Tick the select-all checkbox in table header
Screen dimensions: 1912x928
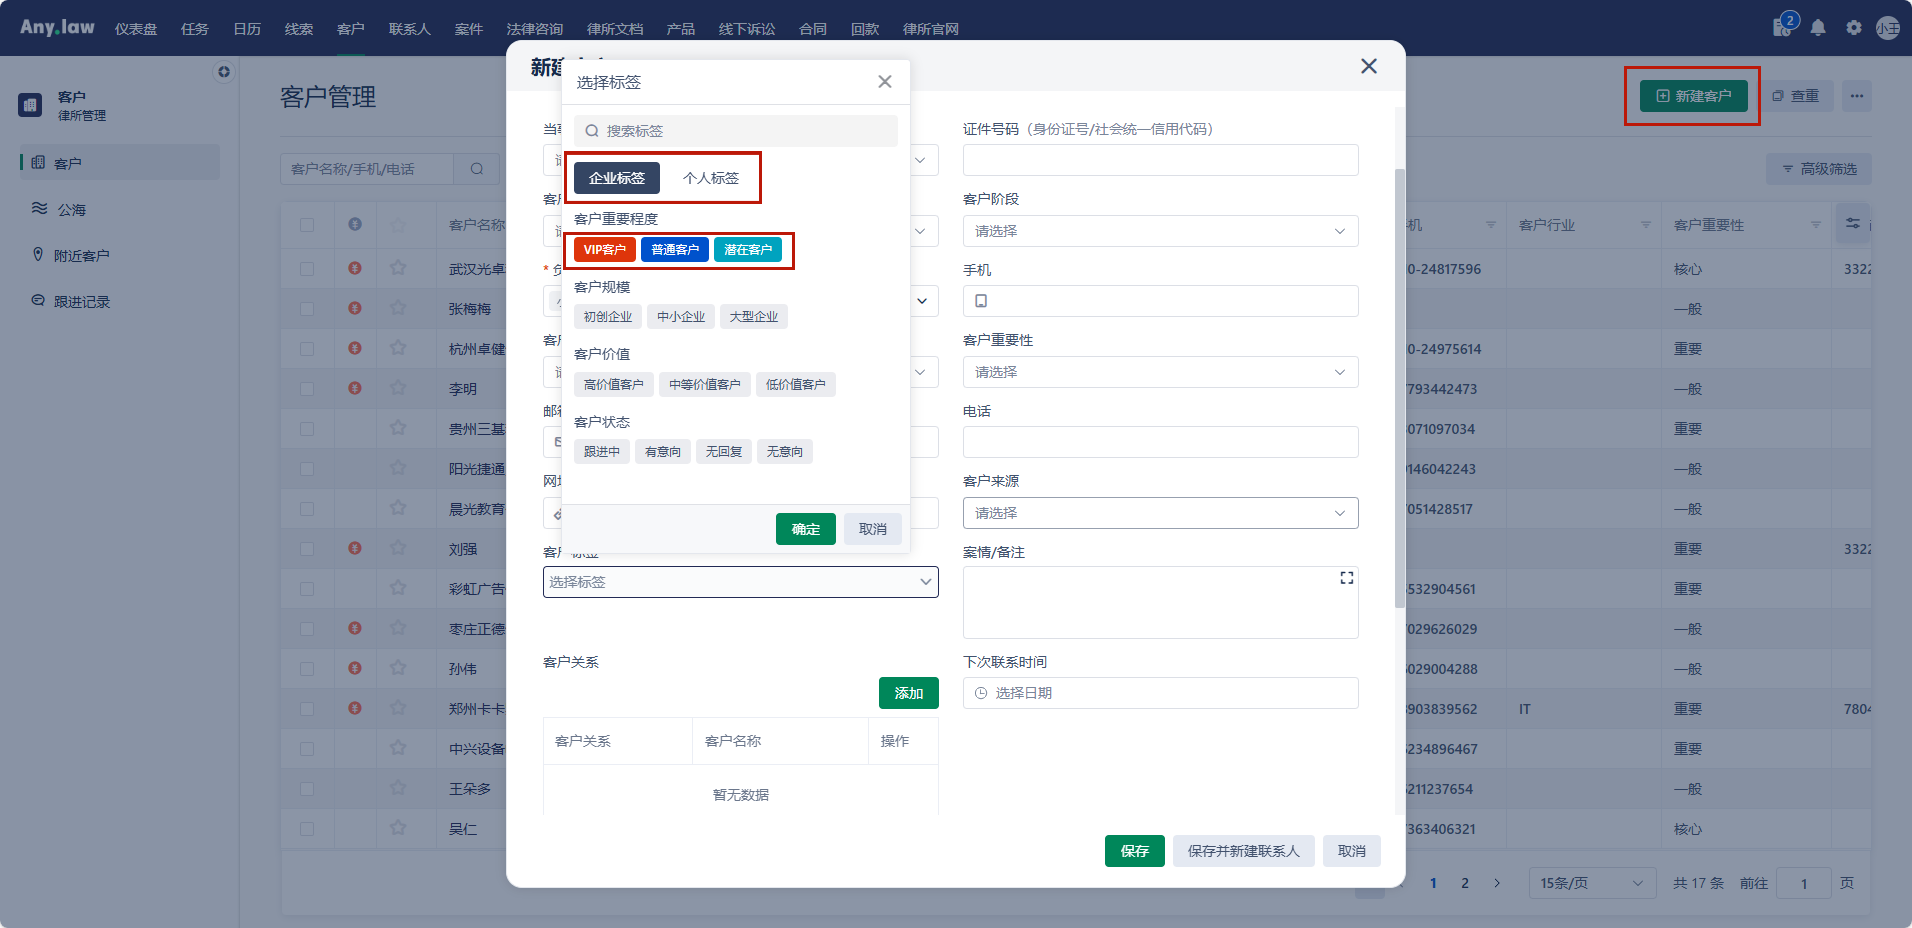coord(307,225)
